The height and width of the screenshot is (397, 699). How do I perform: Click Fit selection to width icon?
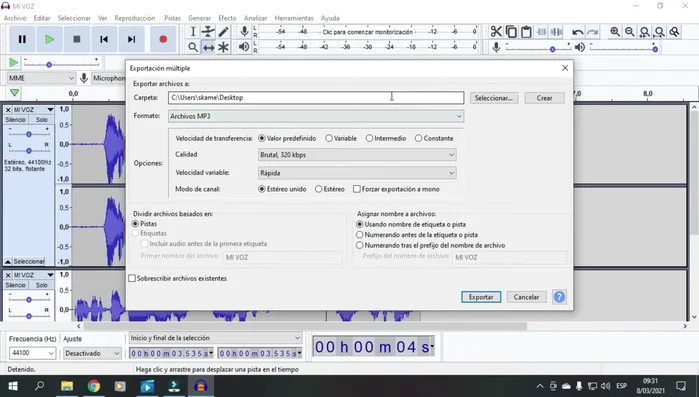(x=645, y=32)
